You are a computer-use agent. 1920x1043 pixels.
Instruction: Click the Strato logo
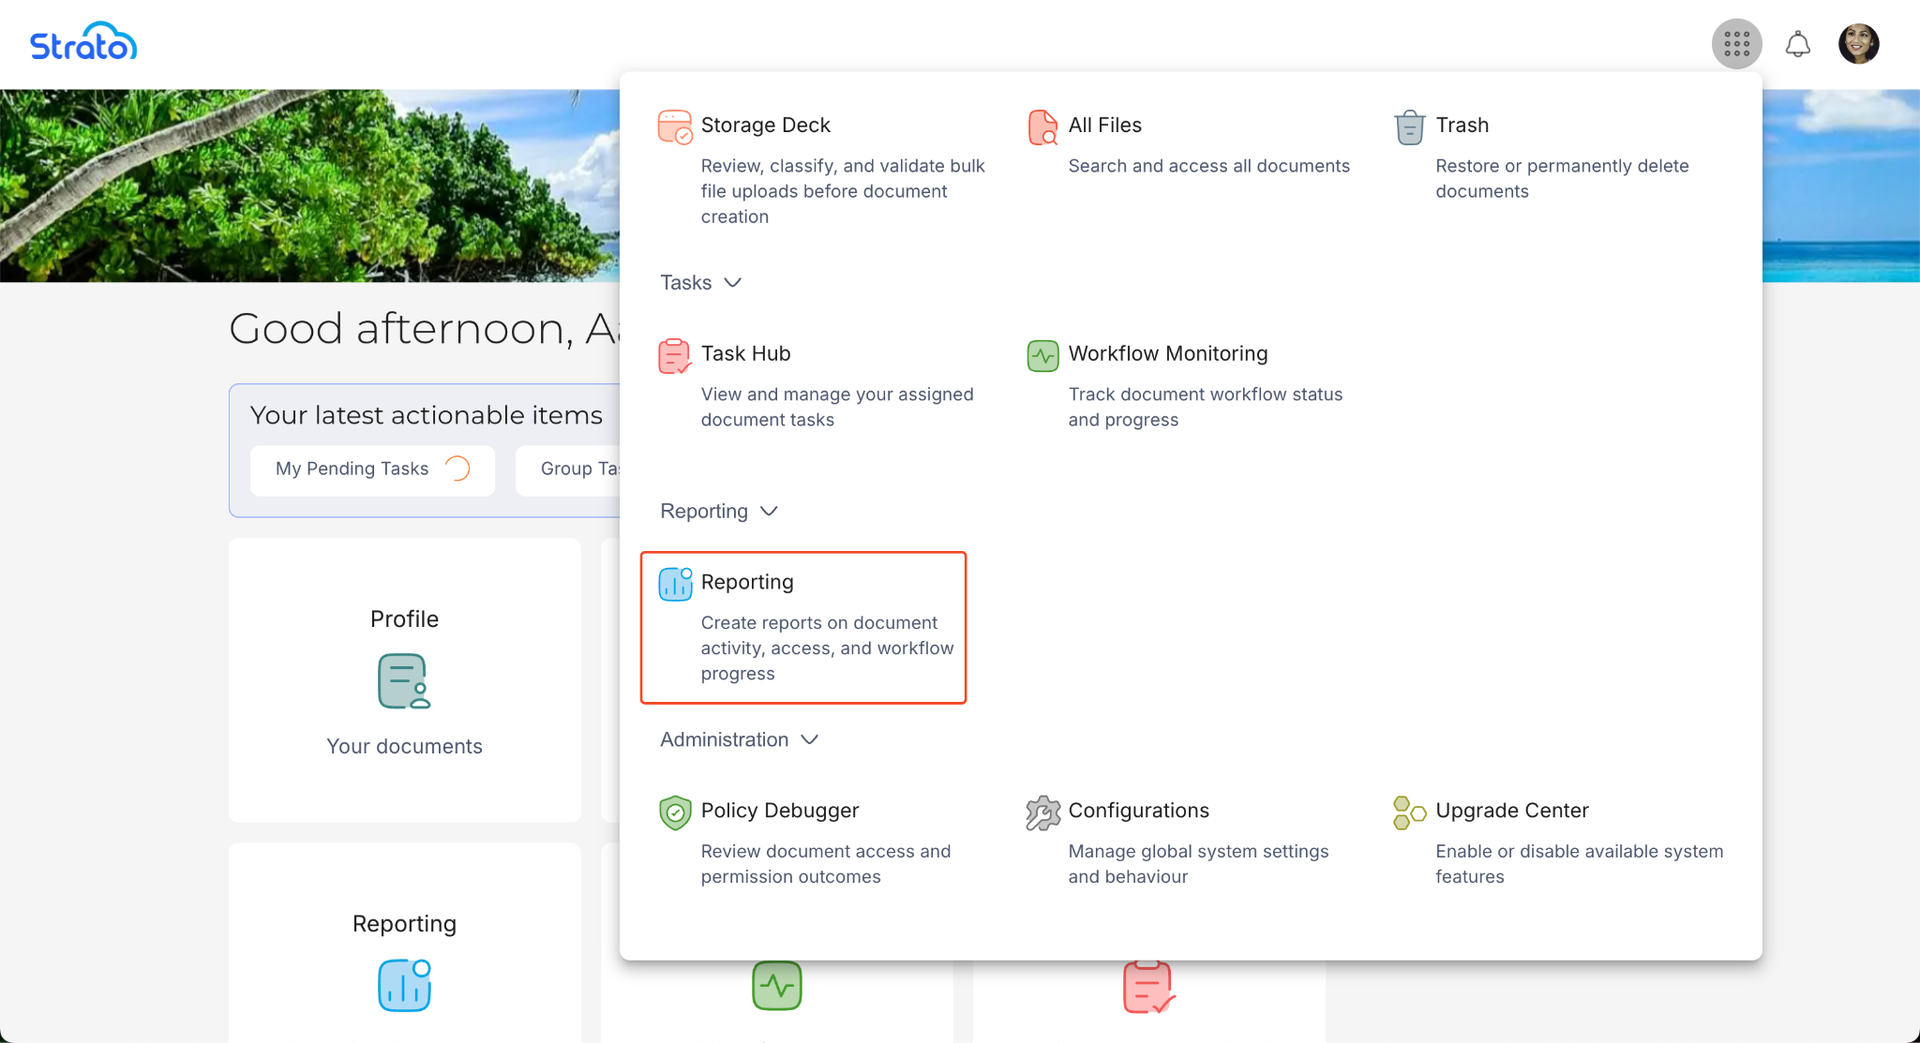coord(83,43)
